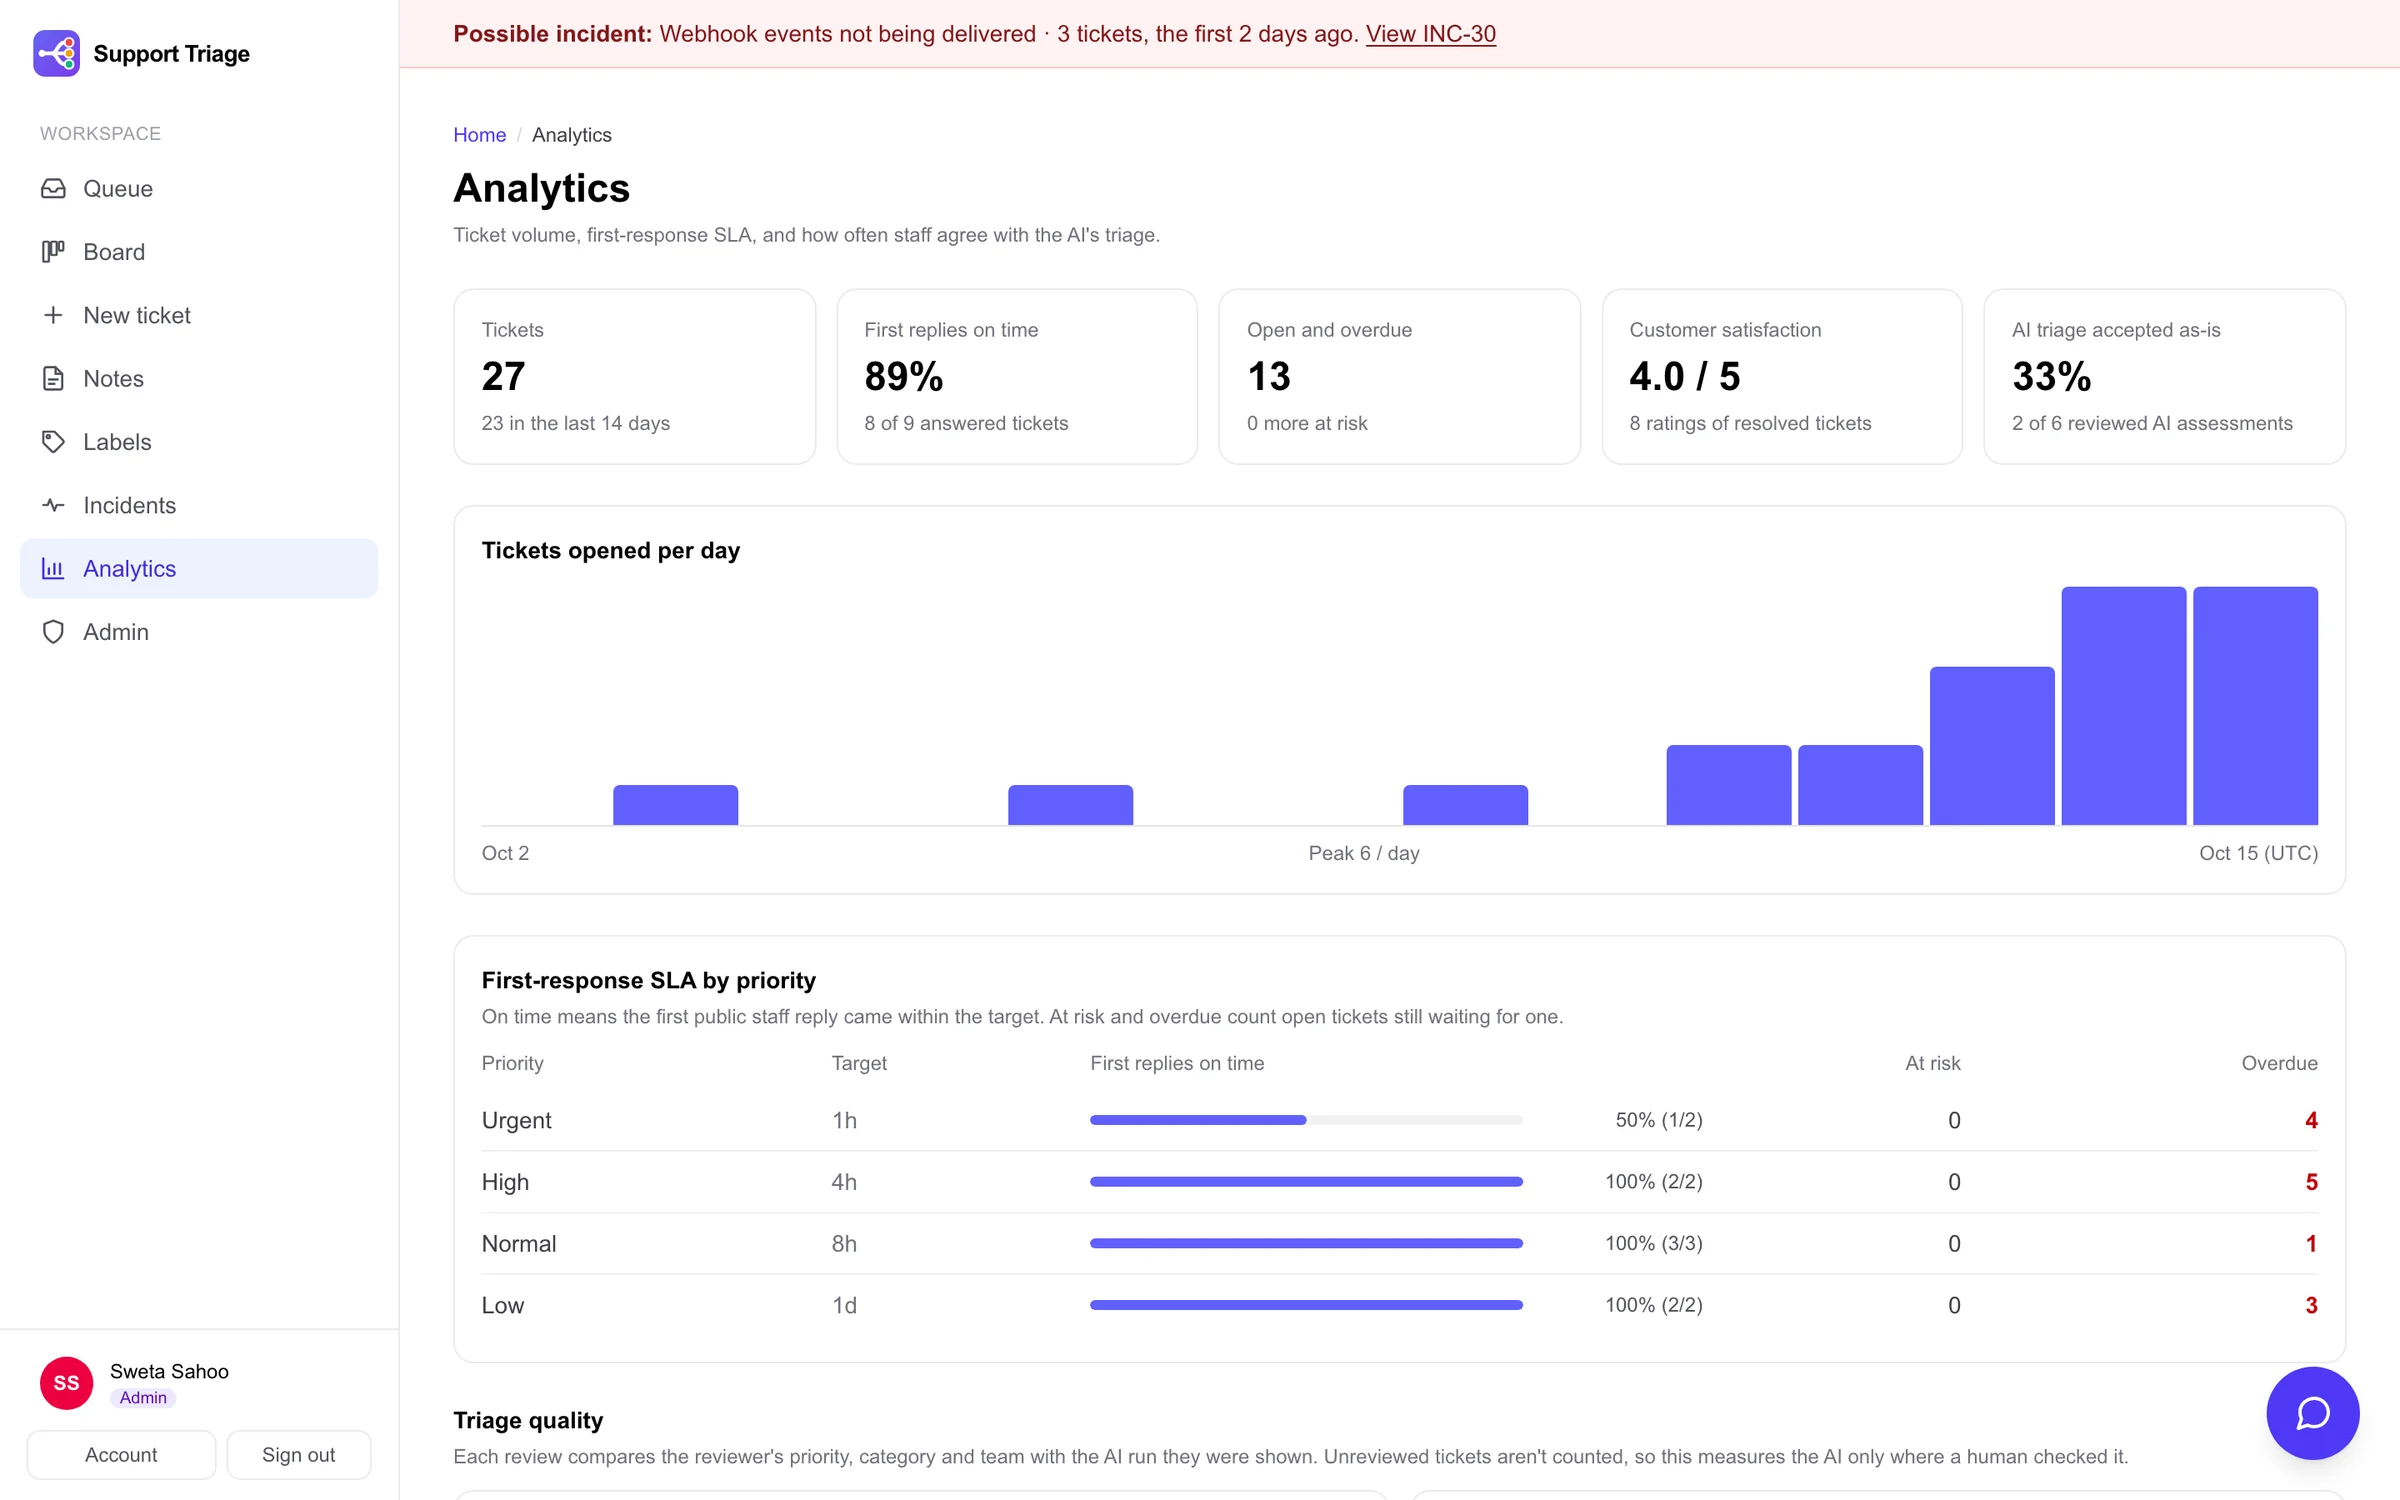This screenshot has height=1500, width=2400.
Task: Click the Low priority row label
Action: click(x=503, y=1305)
